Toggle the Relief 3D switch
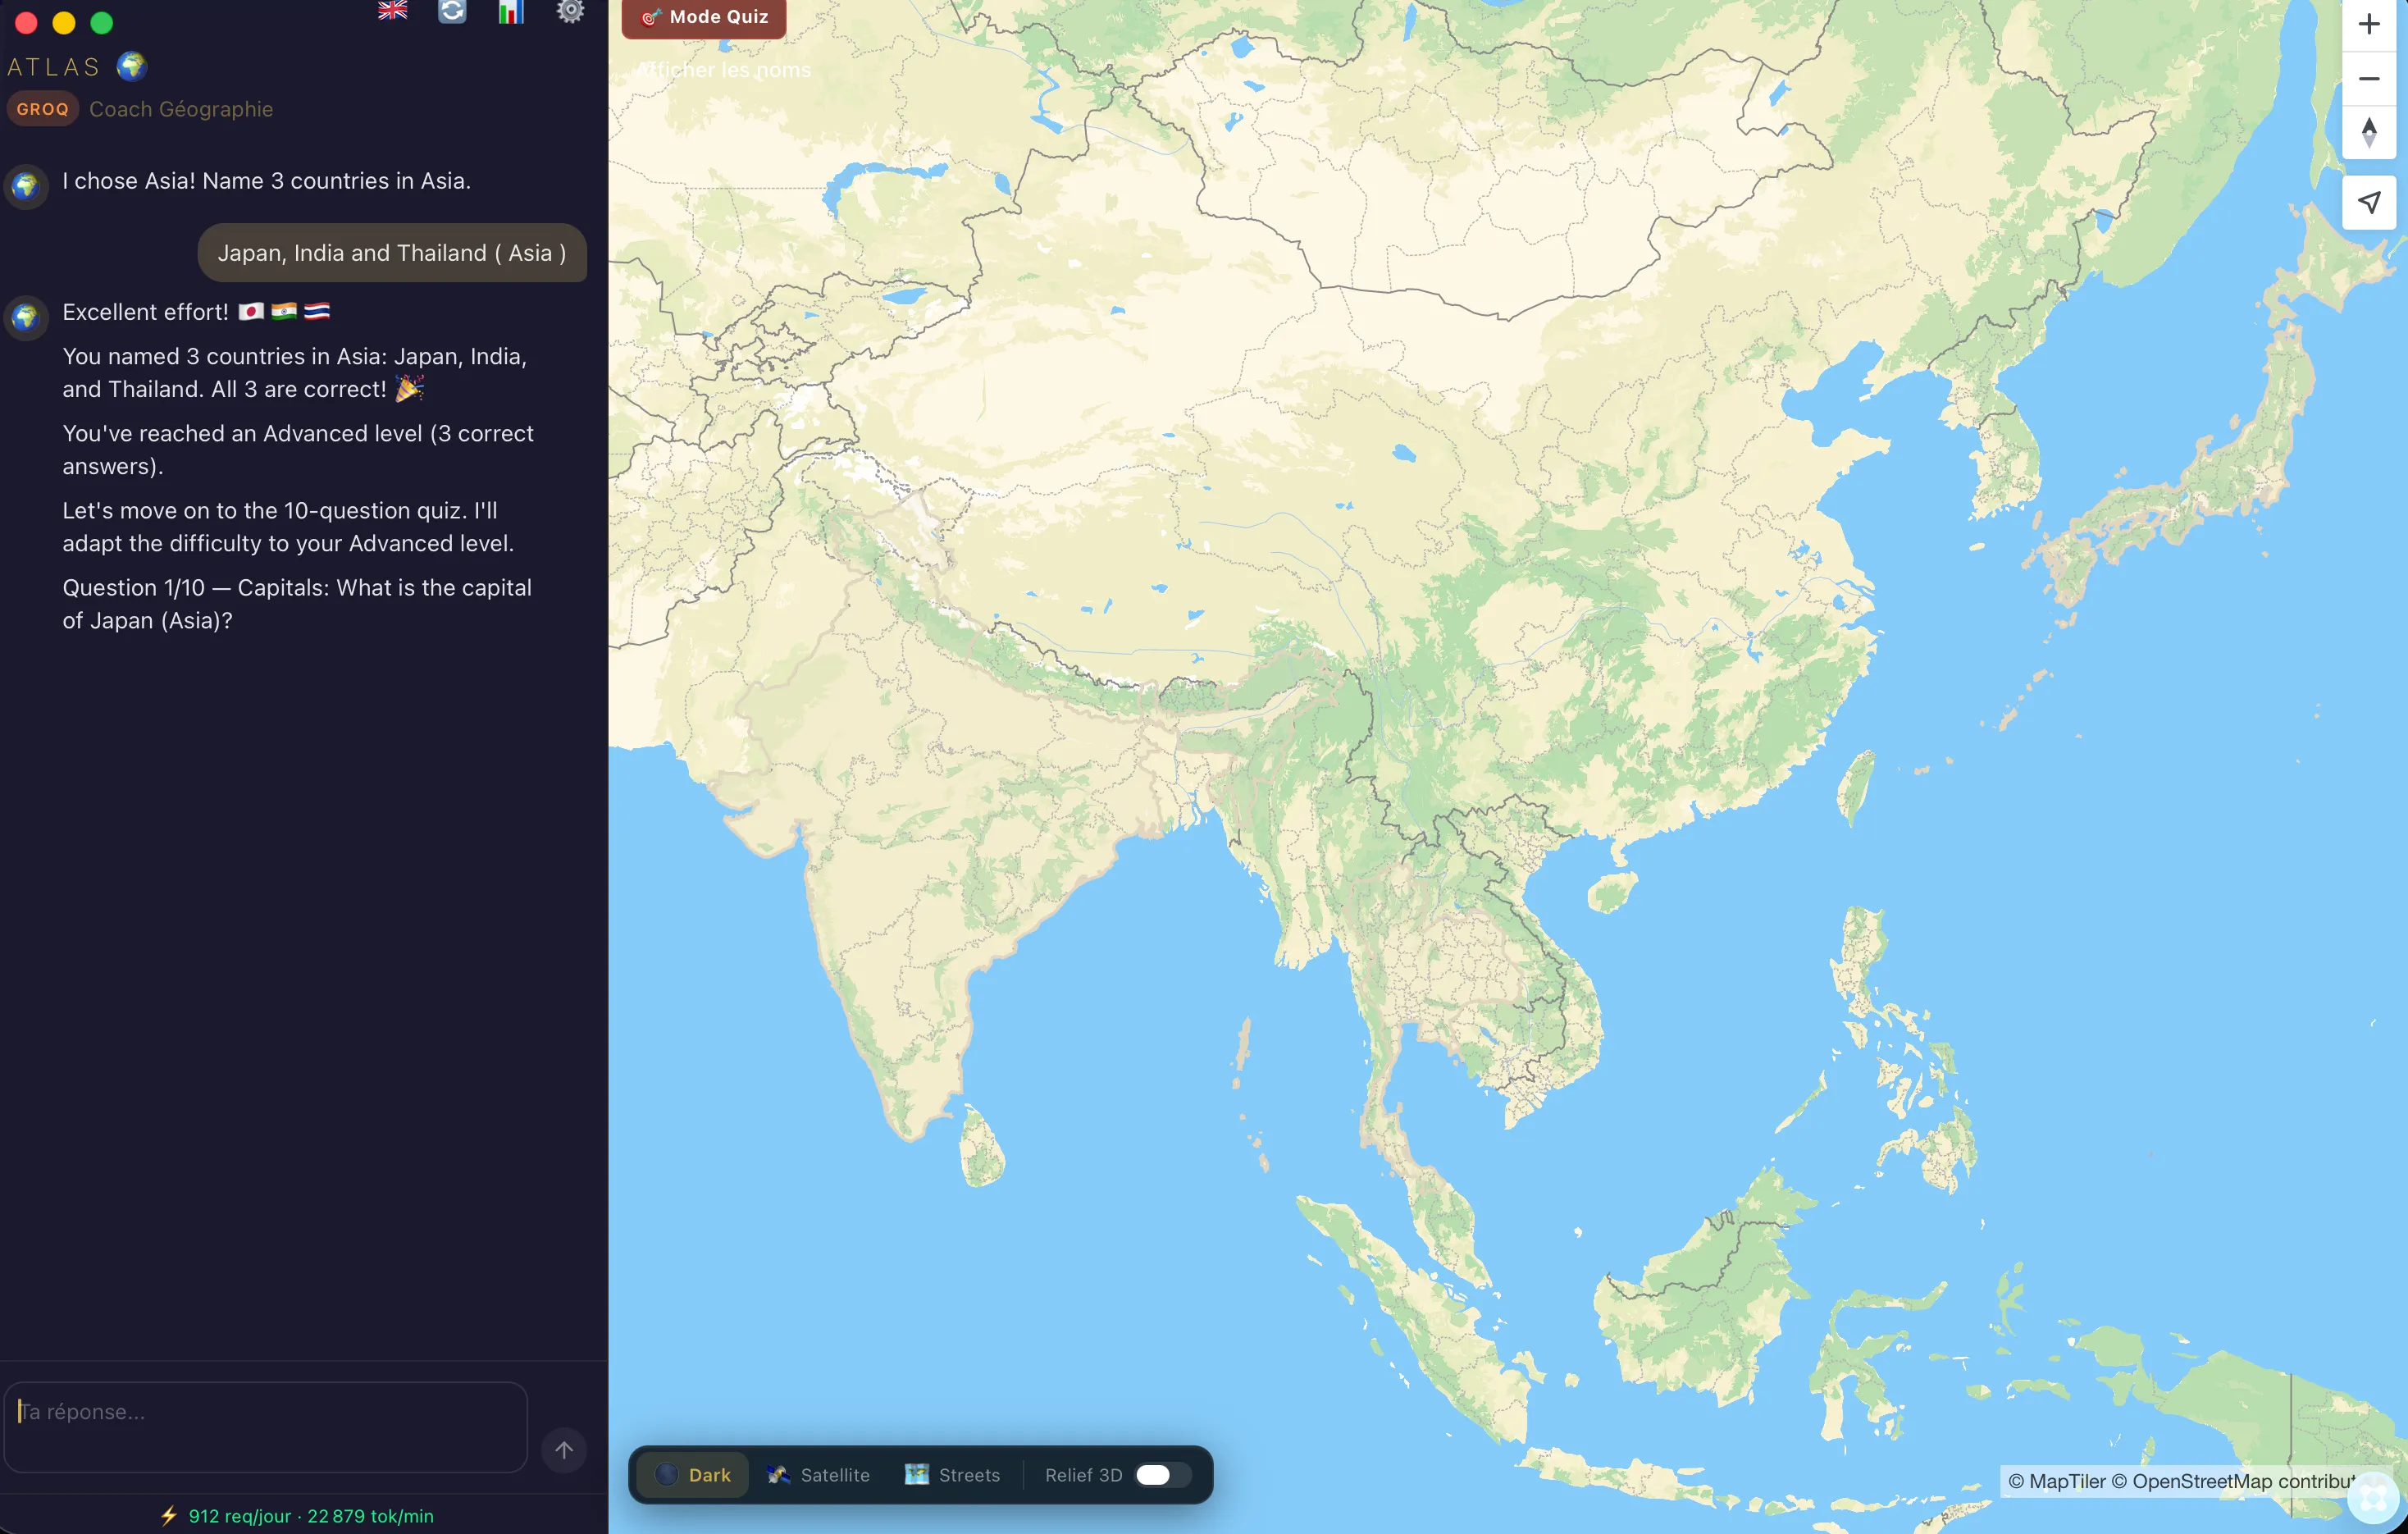2408x1534 pixels. tap(1162, 1474)
